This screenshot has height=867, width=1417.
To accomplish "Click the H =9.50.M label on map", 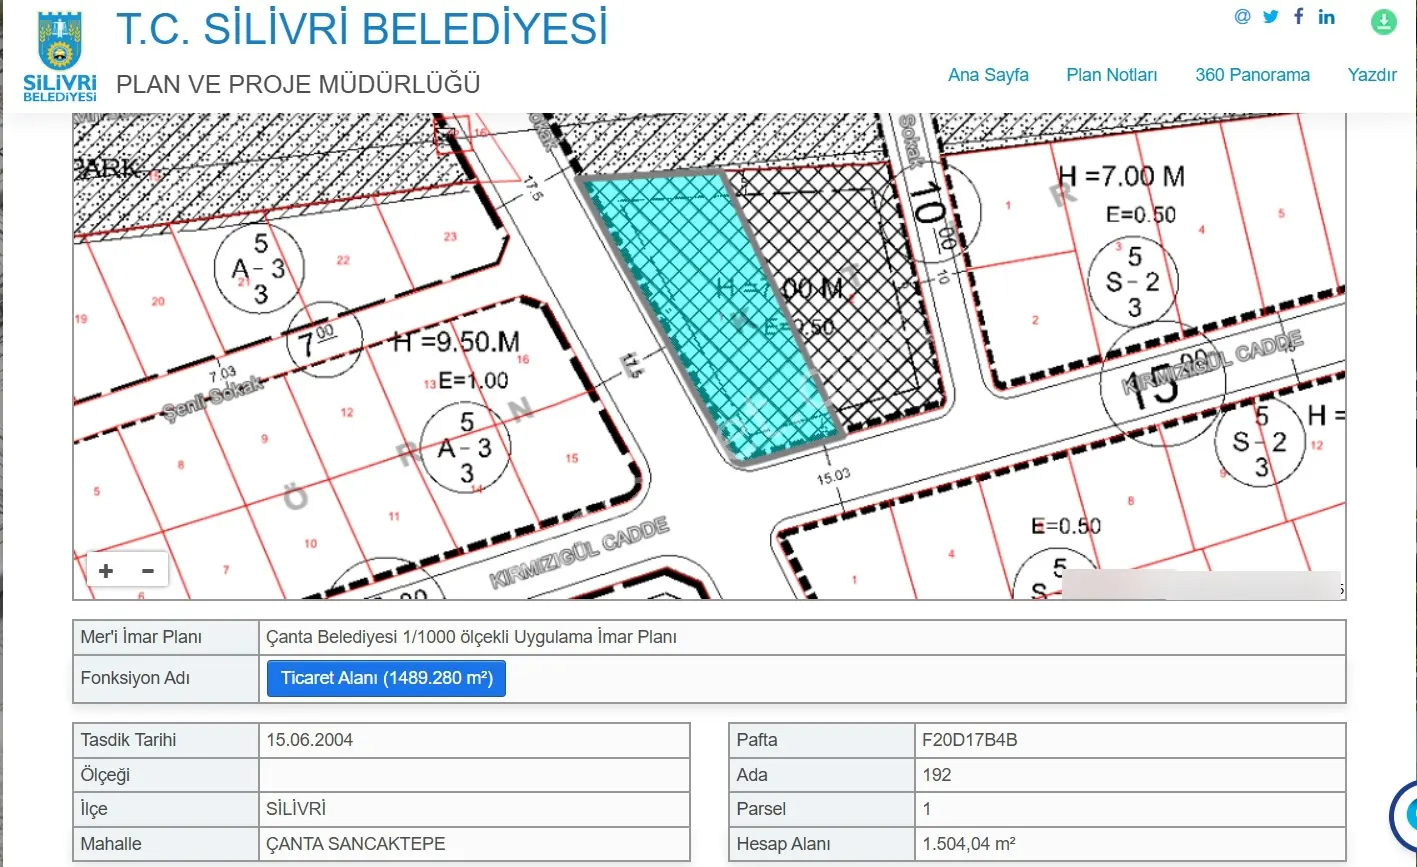I will pos(456,343).
